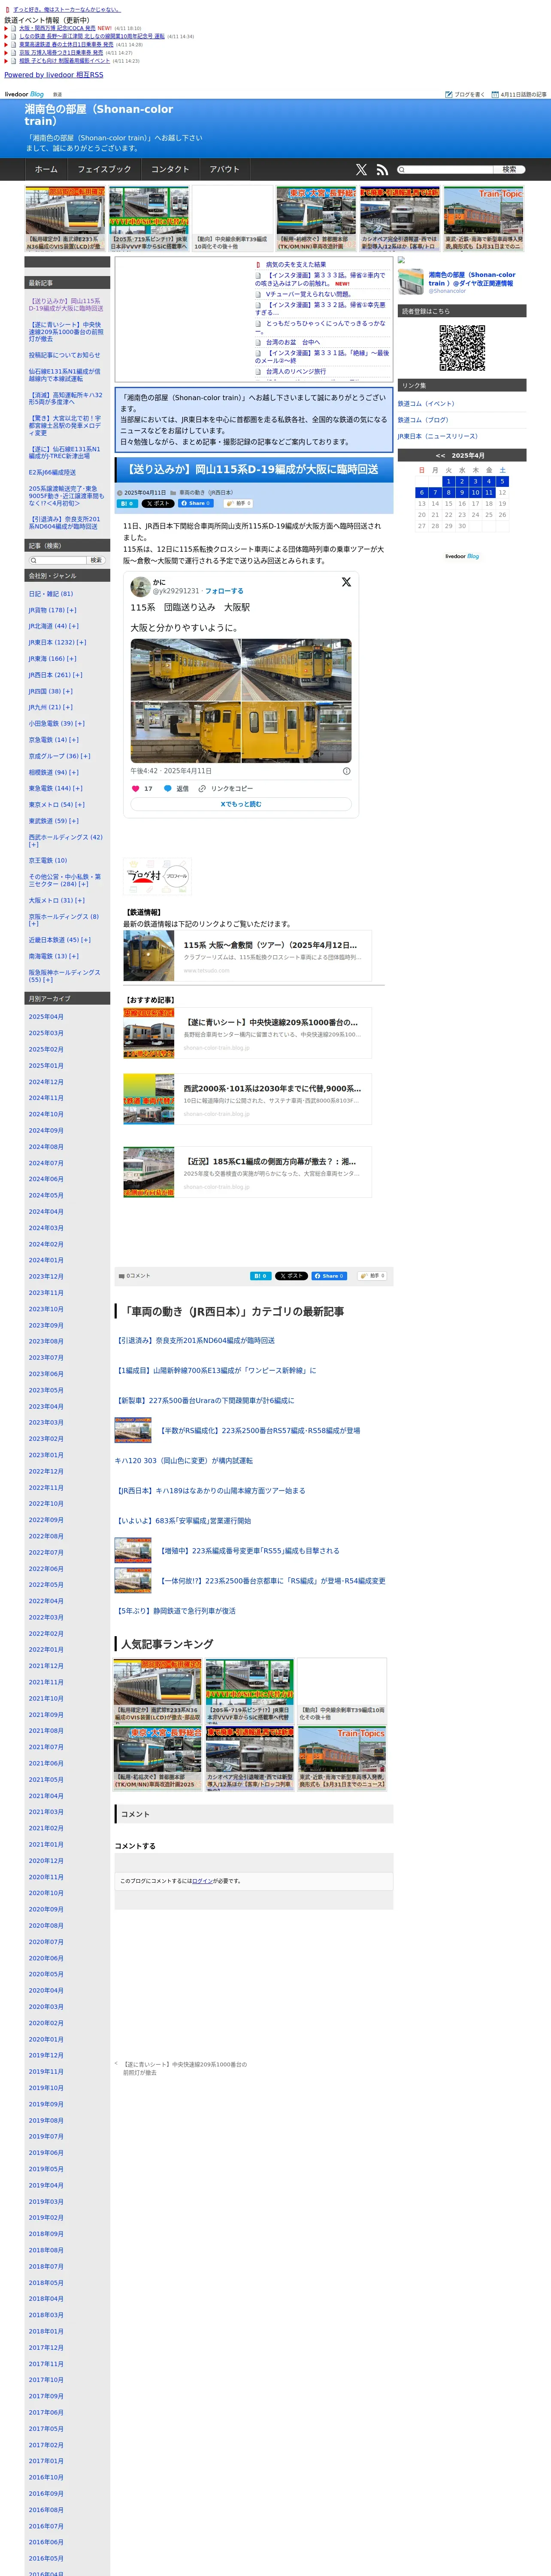Open the X (Twitter) icon in navigation bar
The width and height of the screenshot is (551, 2576).
(x=361, y=170)
